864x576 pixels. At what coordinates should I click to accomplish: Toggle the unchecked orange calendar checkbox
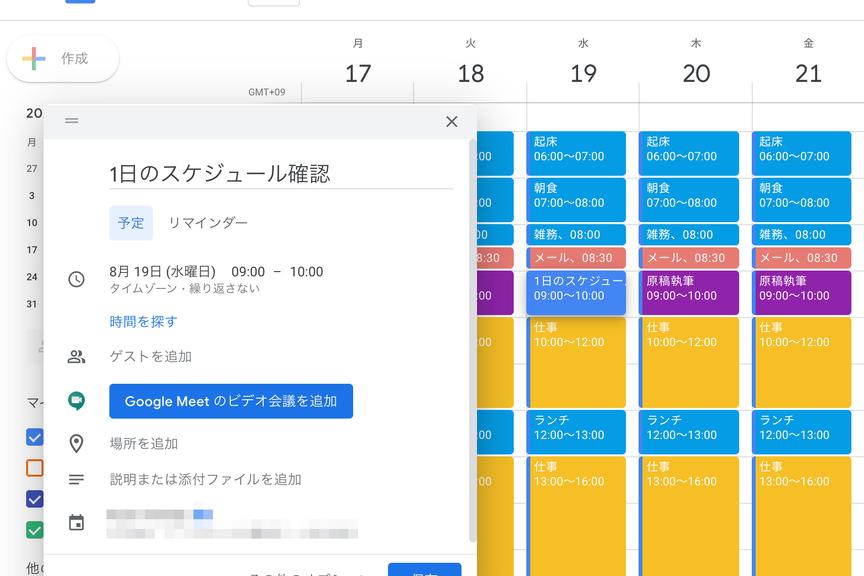click(x=35, y=468)
